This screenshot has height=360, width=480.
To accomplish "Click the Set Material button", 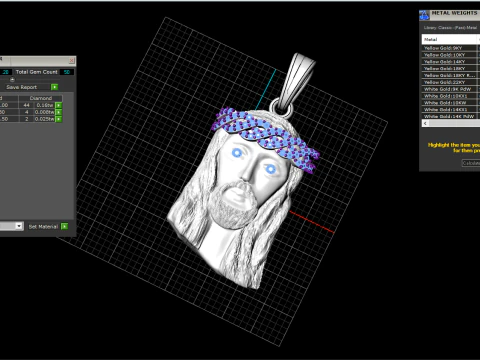I will click(x=43, y=227).
